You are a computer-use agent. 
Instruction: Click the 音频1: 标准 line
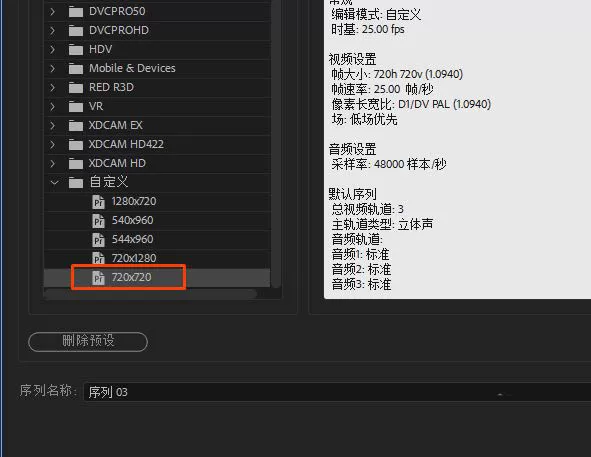point(360,255)
